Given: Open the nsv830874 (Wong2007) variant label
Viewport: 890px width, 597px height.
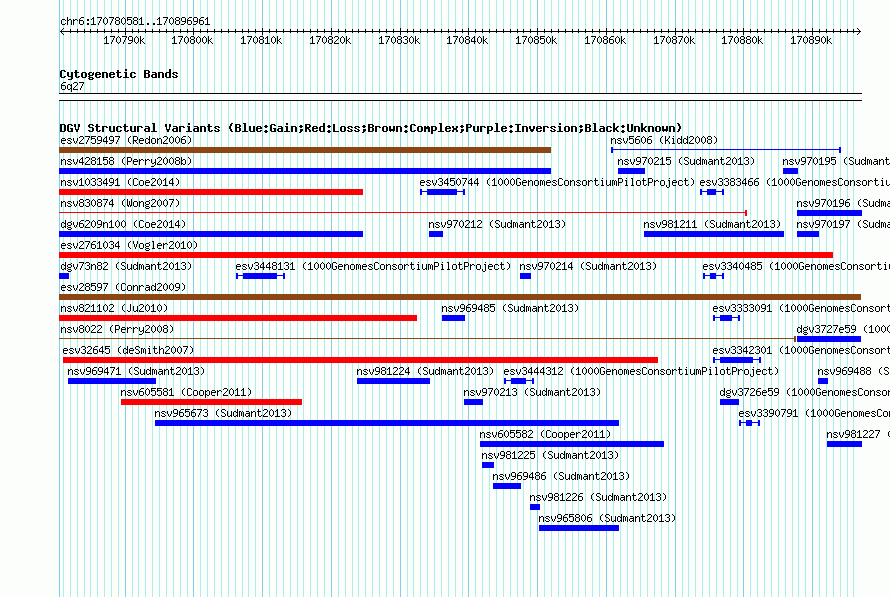Looking at the screenshot, I should click(x=120, y=203).
